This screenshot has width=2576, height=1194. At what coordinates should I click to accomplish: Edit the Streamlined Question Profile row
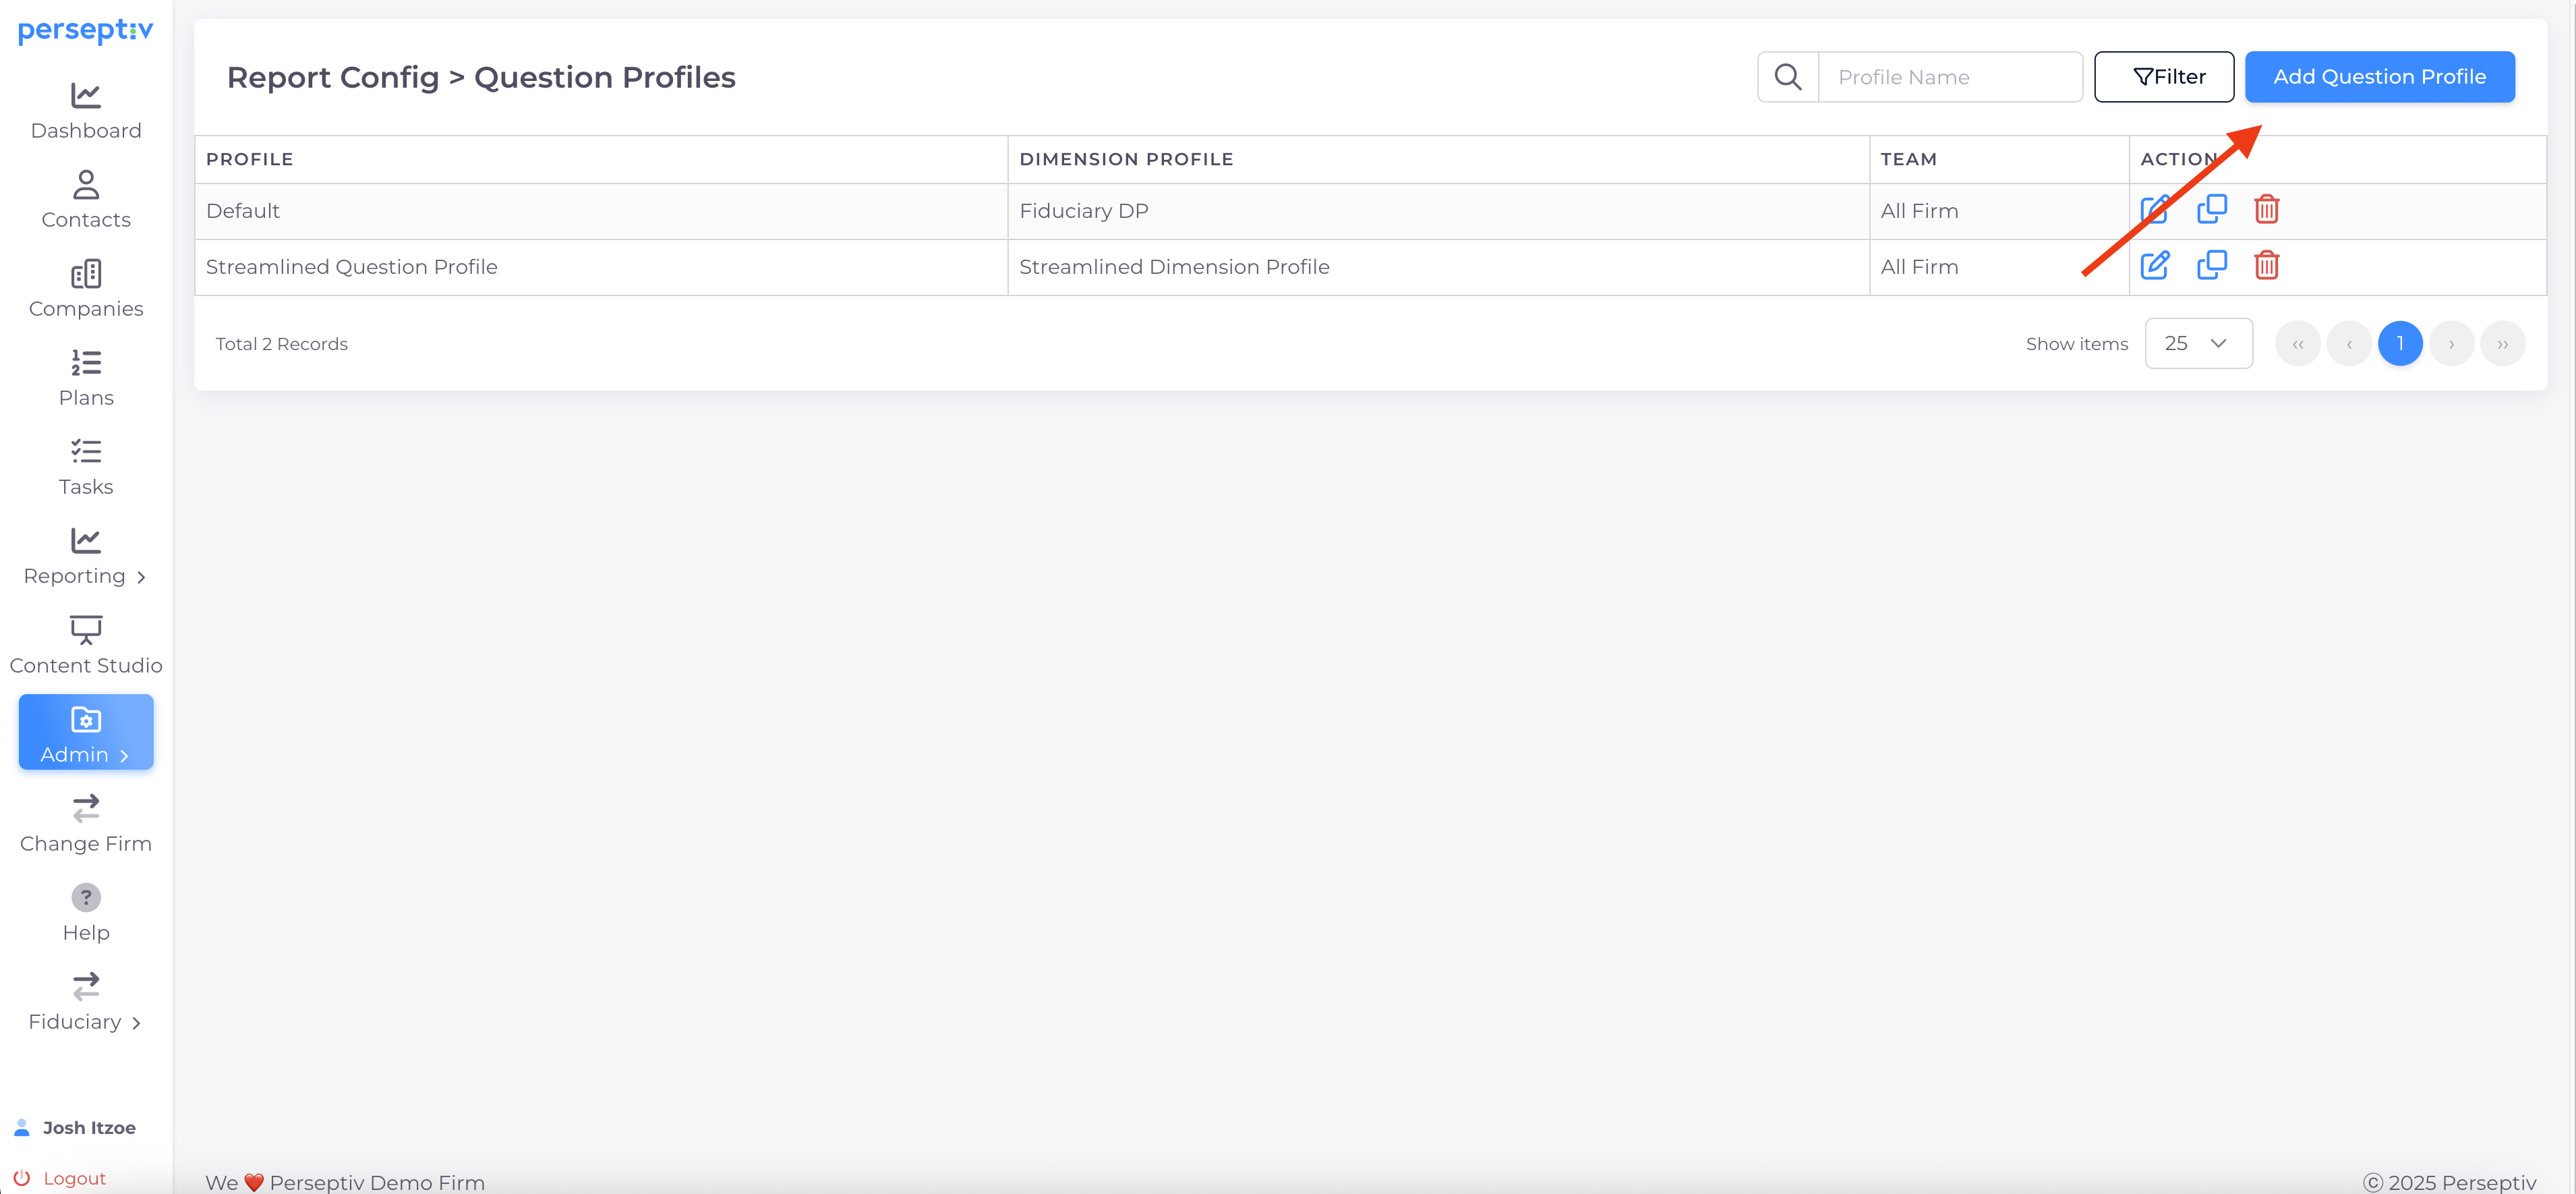[x=2154, y=266]
